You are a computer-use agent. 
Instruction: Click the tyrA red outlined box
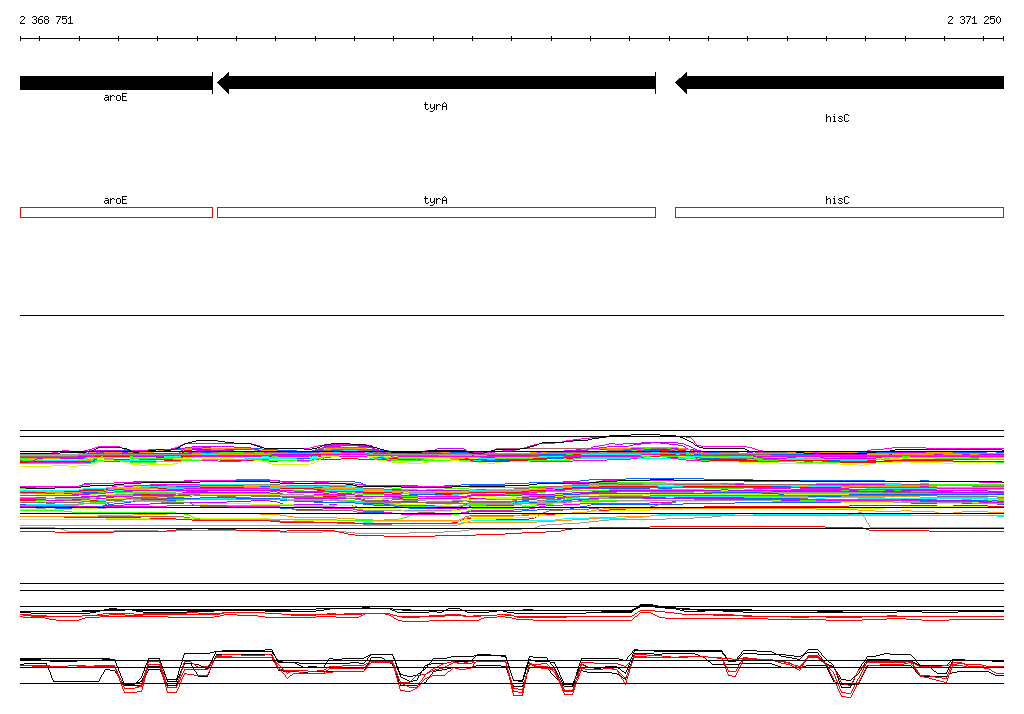(x=436, y=212)
